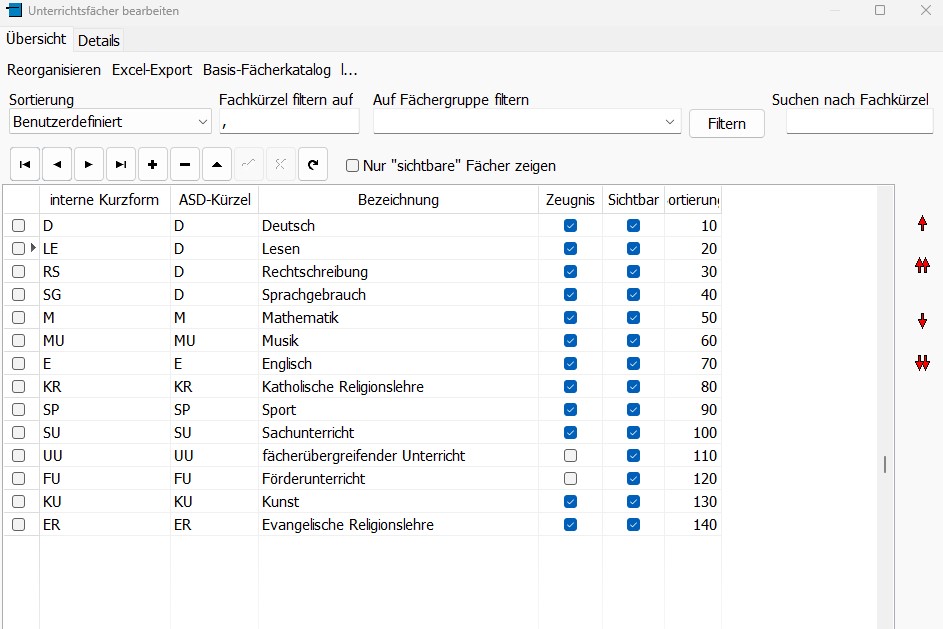943x629 pixels.
Task: Click the refresh data navigator button
Action: pyautogui.click(x=313, y=164)
